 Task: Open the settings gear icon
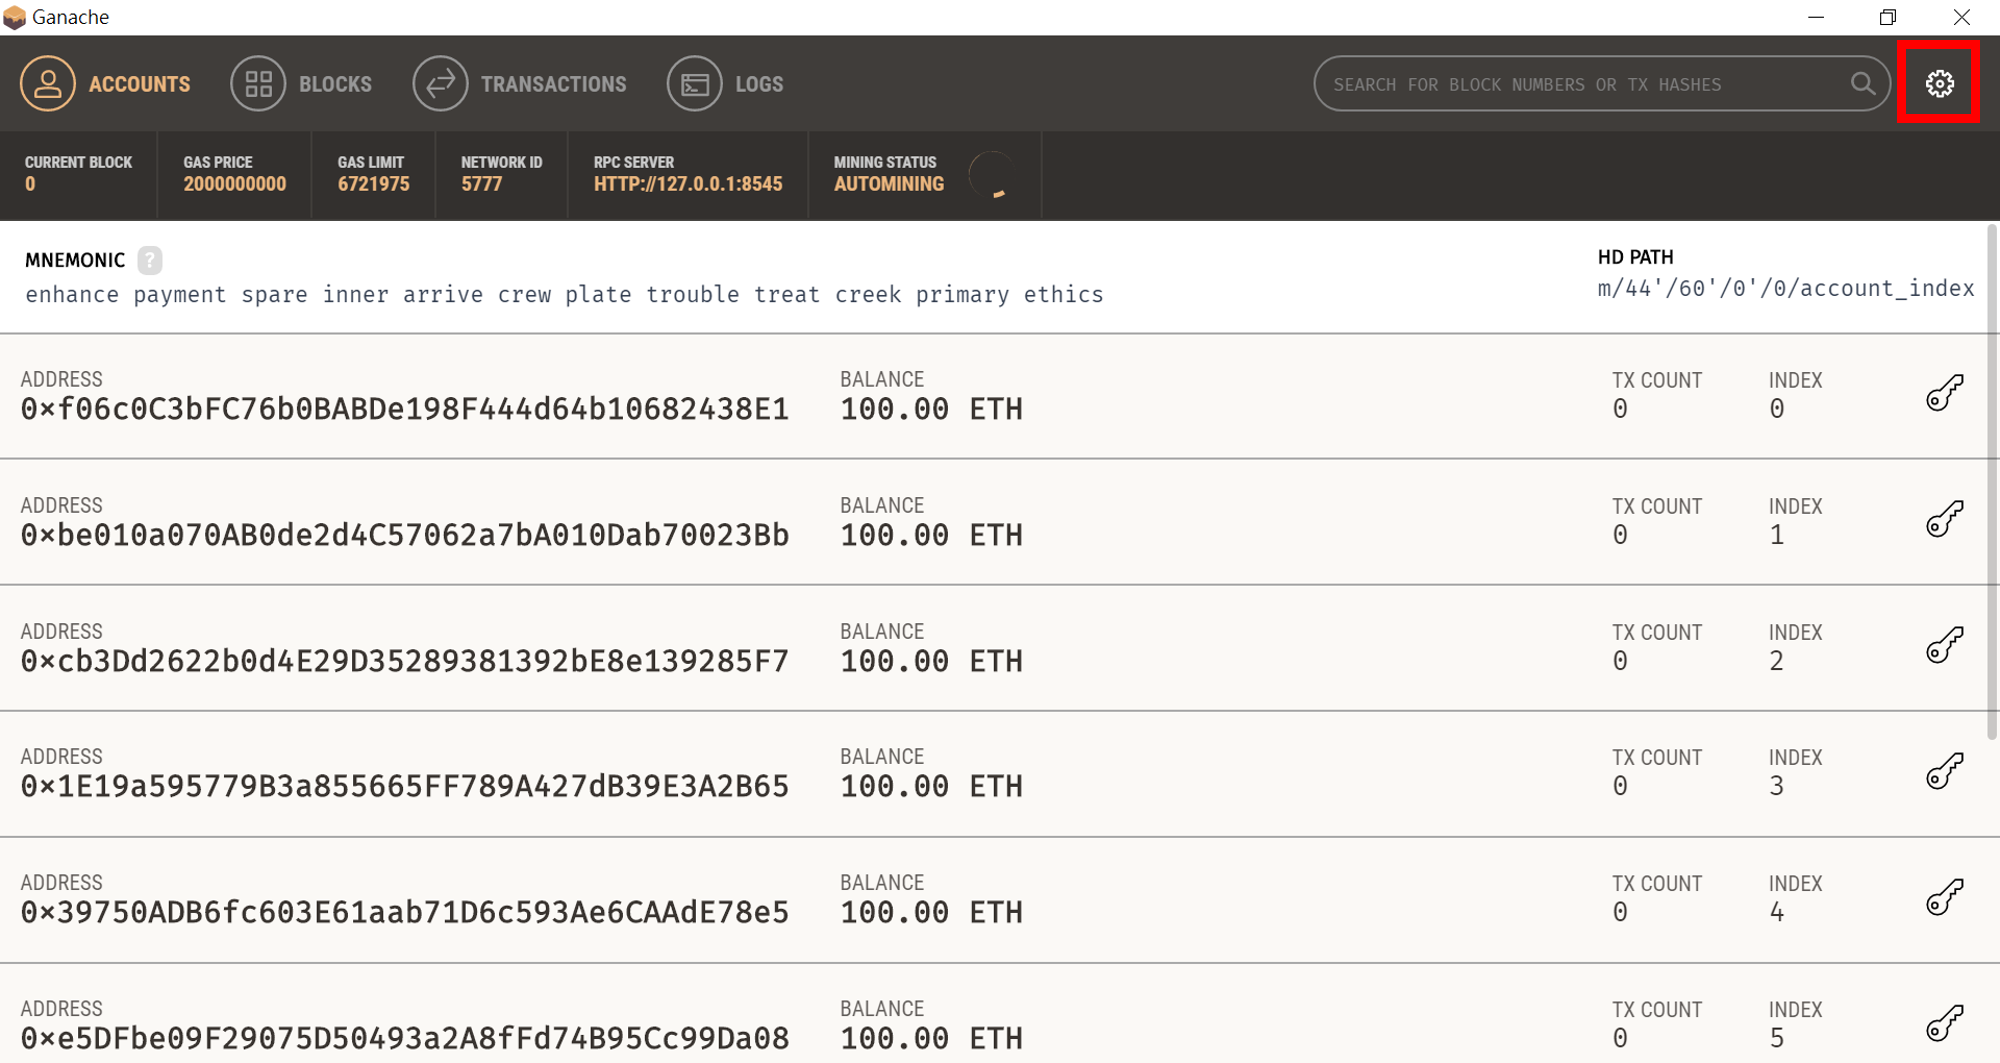click(x=1939, y=84)
